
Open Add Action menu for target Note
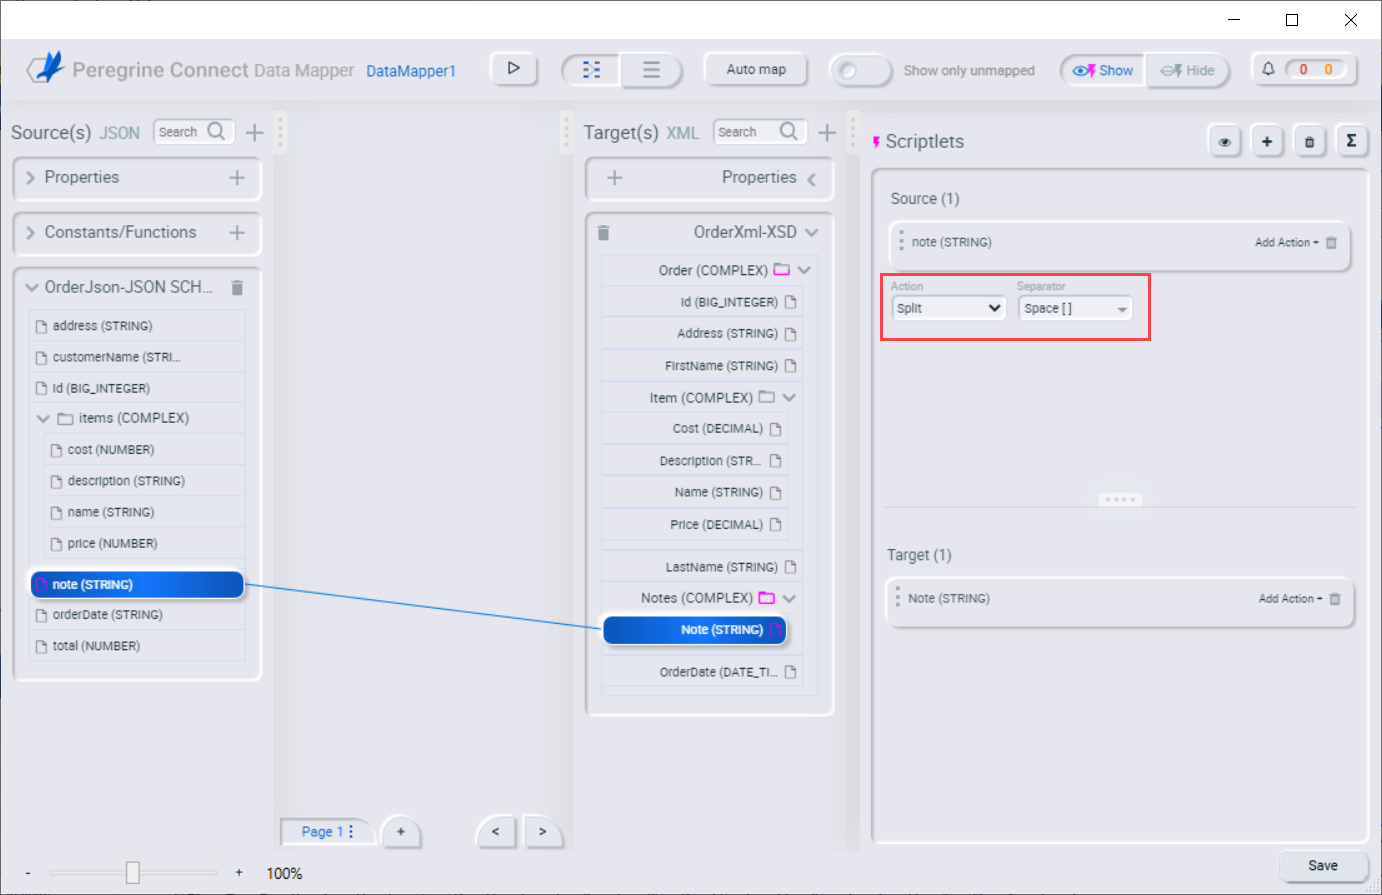1290,598
